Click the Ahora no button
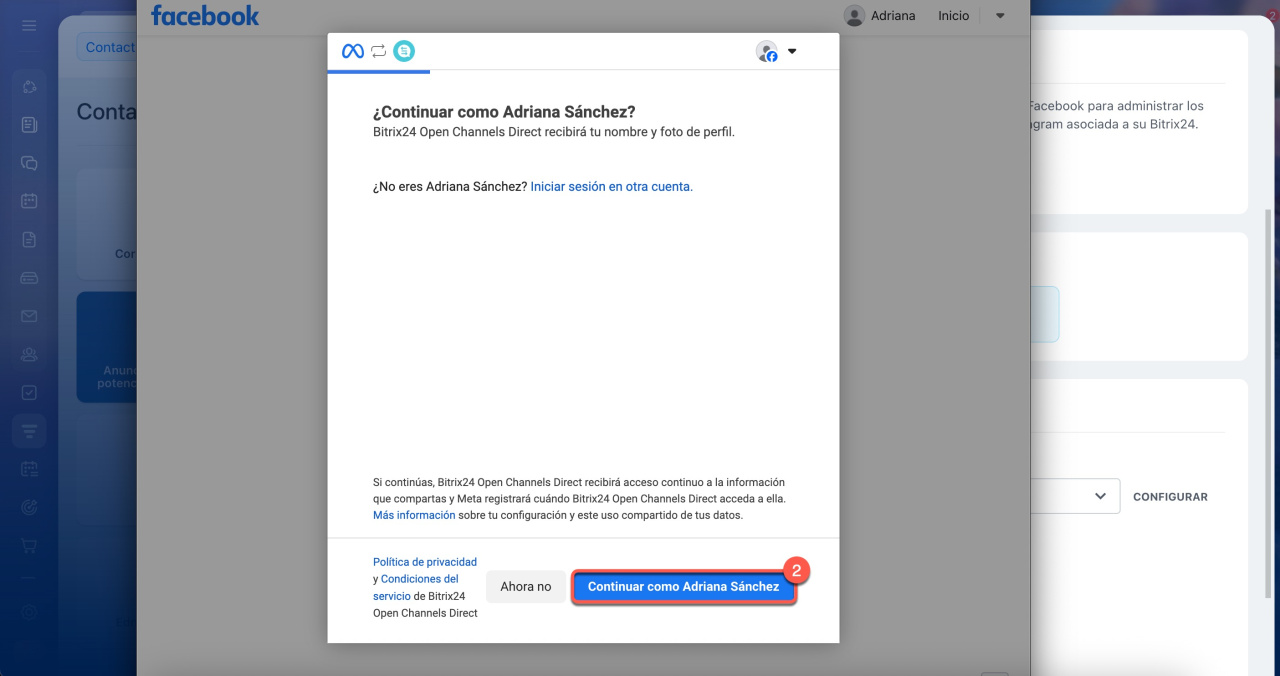 [526, 587]
